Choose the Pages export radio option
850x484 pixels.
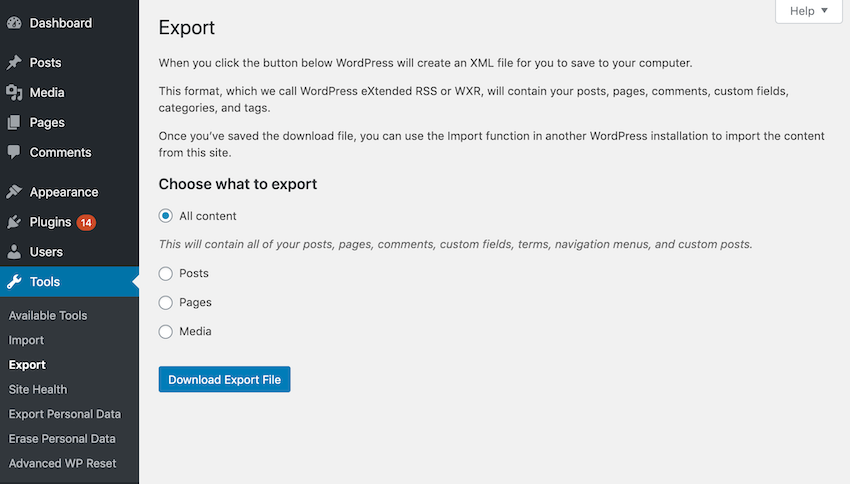pos(166,303)
